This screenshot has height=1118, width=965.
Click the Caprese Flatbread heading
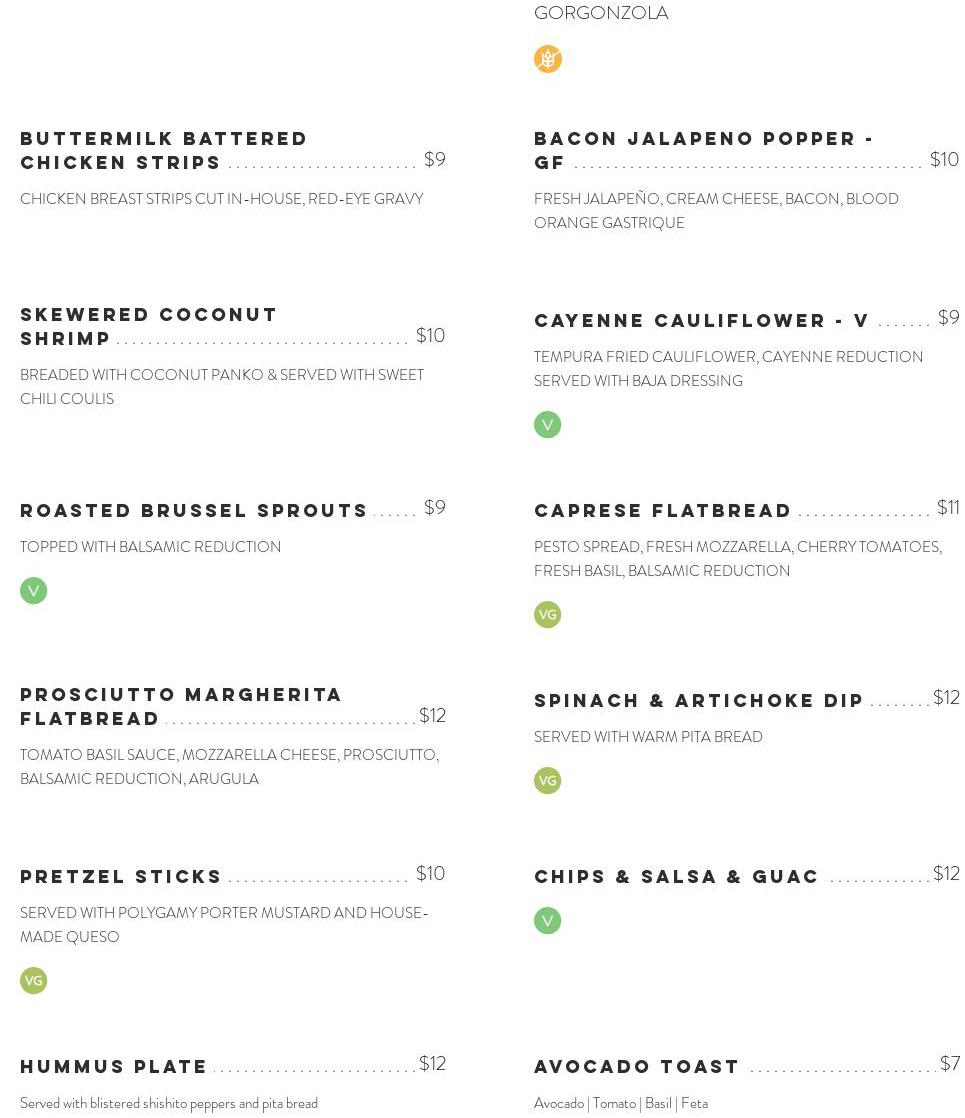coord(663,511)
